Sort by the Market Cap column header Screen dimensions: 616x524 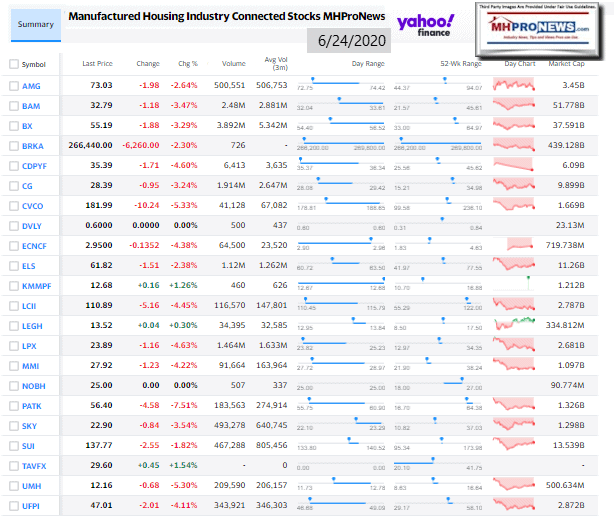click(568, 64)
